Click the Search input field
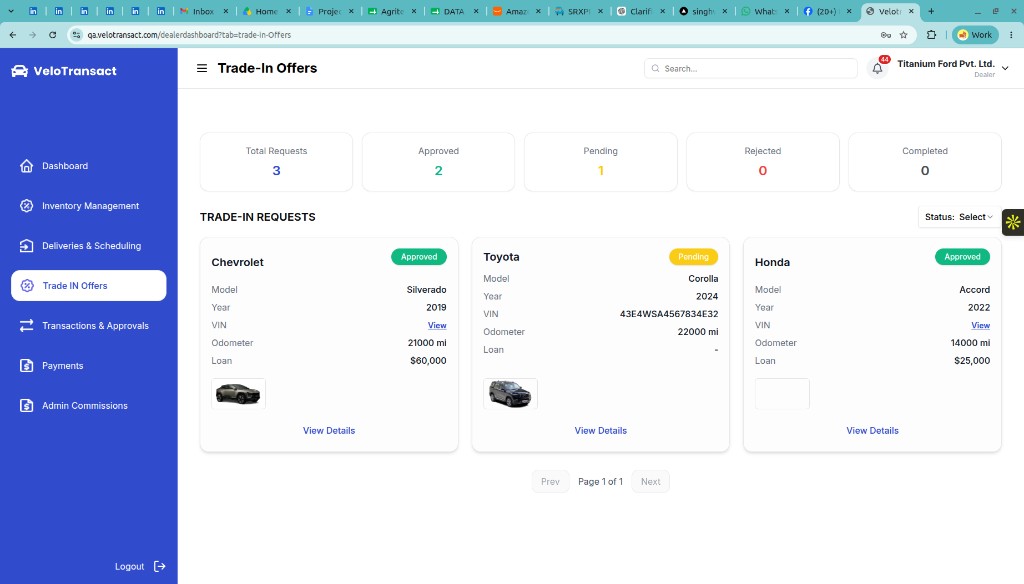Viewport: 1024px width, 584px height. coord(750,69)
